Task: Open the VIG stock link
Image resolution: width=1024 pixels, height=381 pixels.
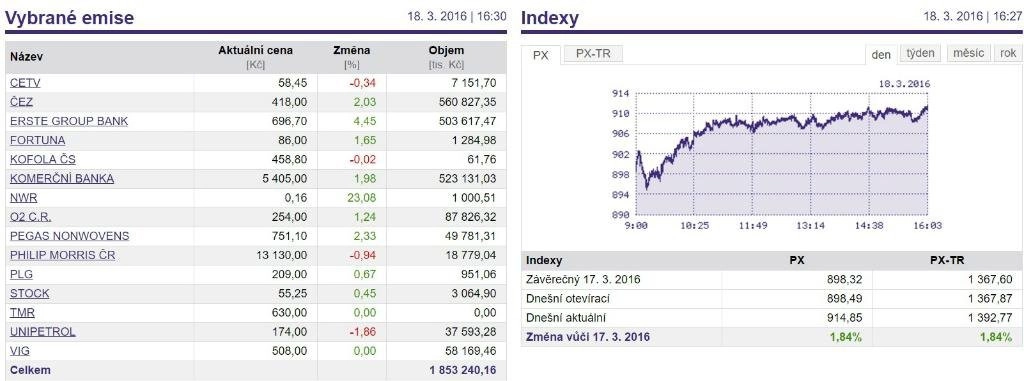Action: tap(20, 351)
